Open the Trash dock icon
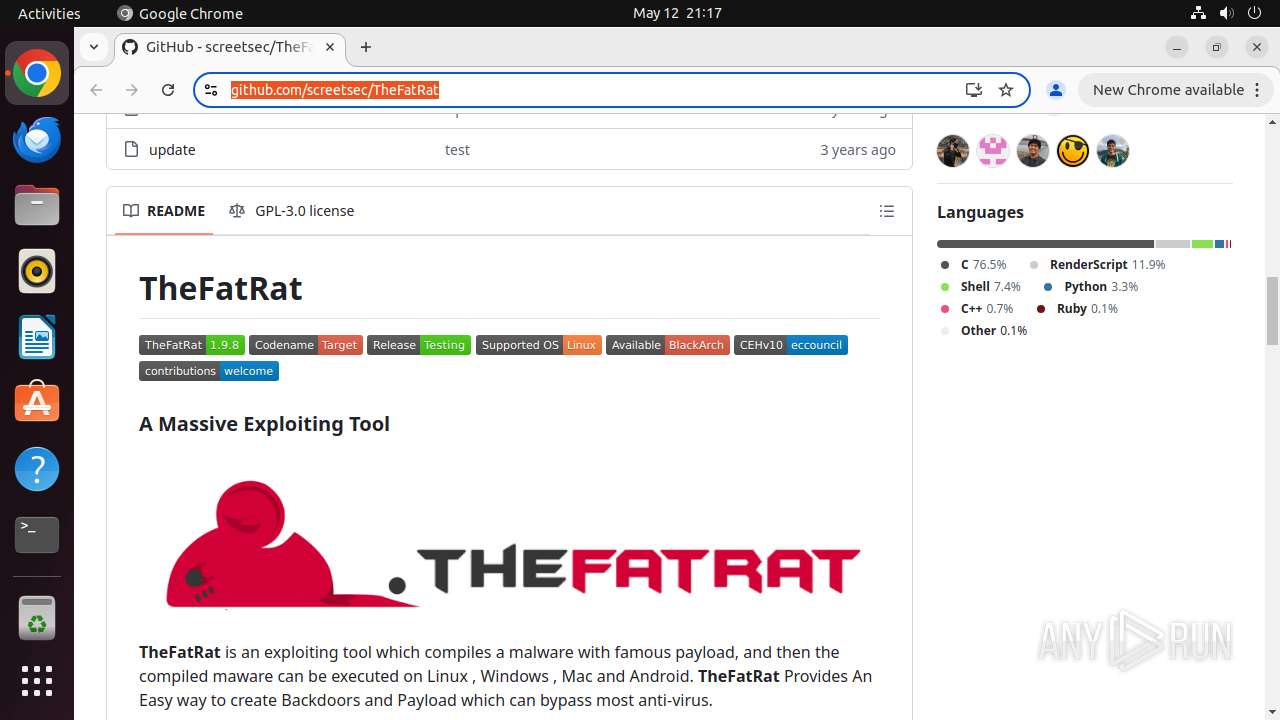Viewport: 1280px width, 720px height. pos(37,617)
